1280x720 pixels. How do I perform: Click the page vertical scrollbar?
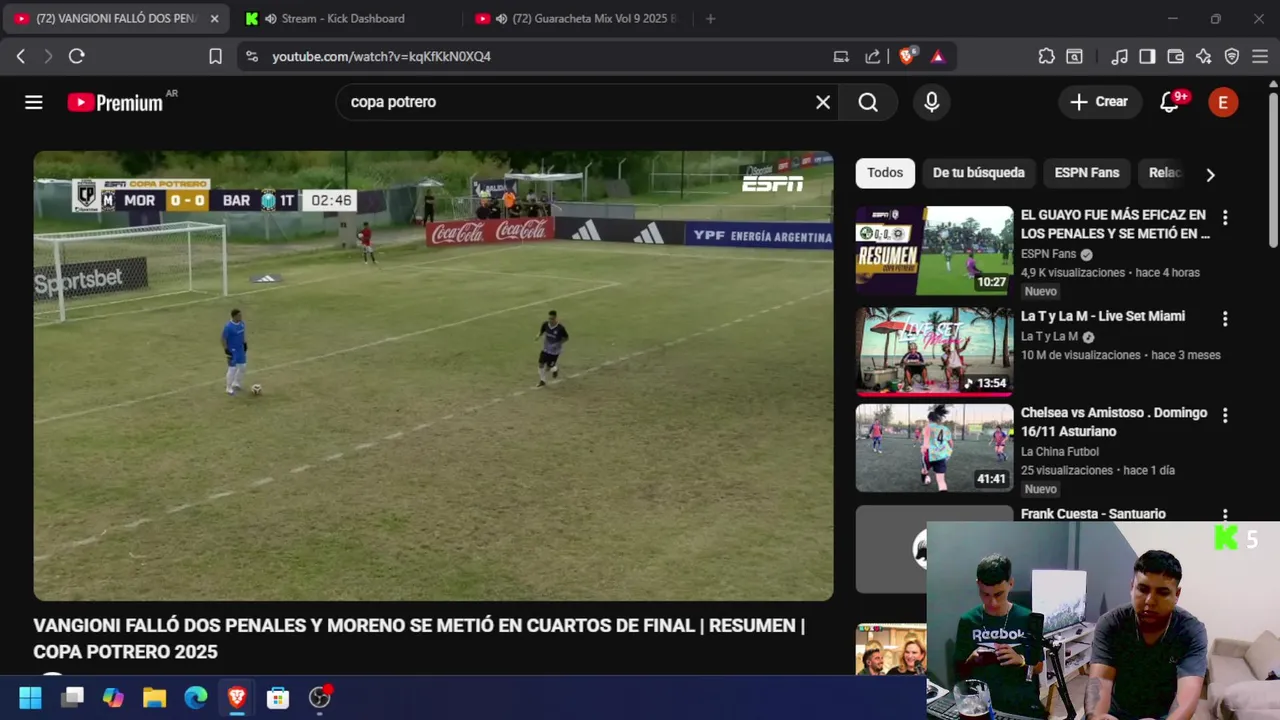(x=1273, y=170)
